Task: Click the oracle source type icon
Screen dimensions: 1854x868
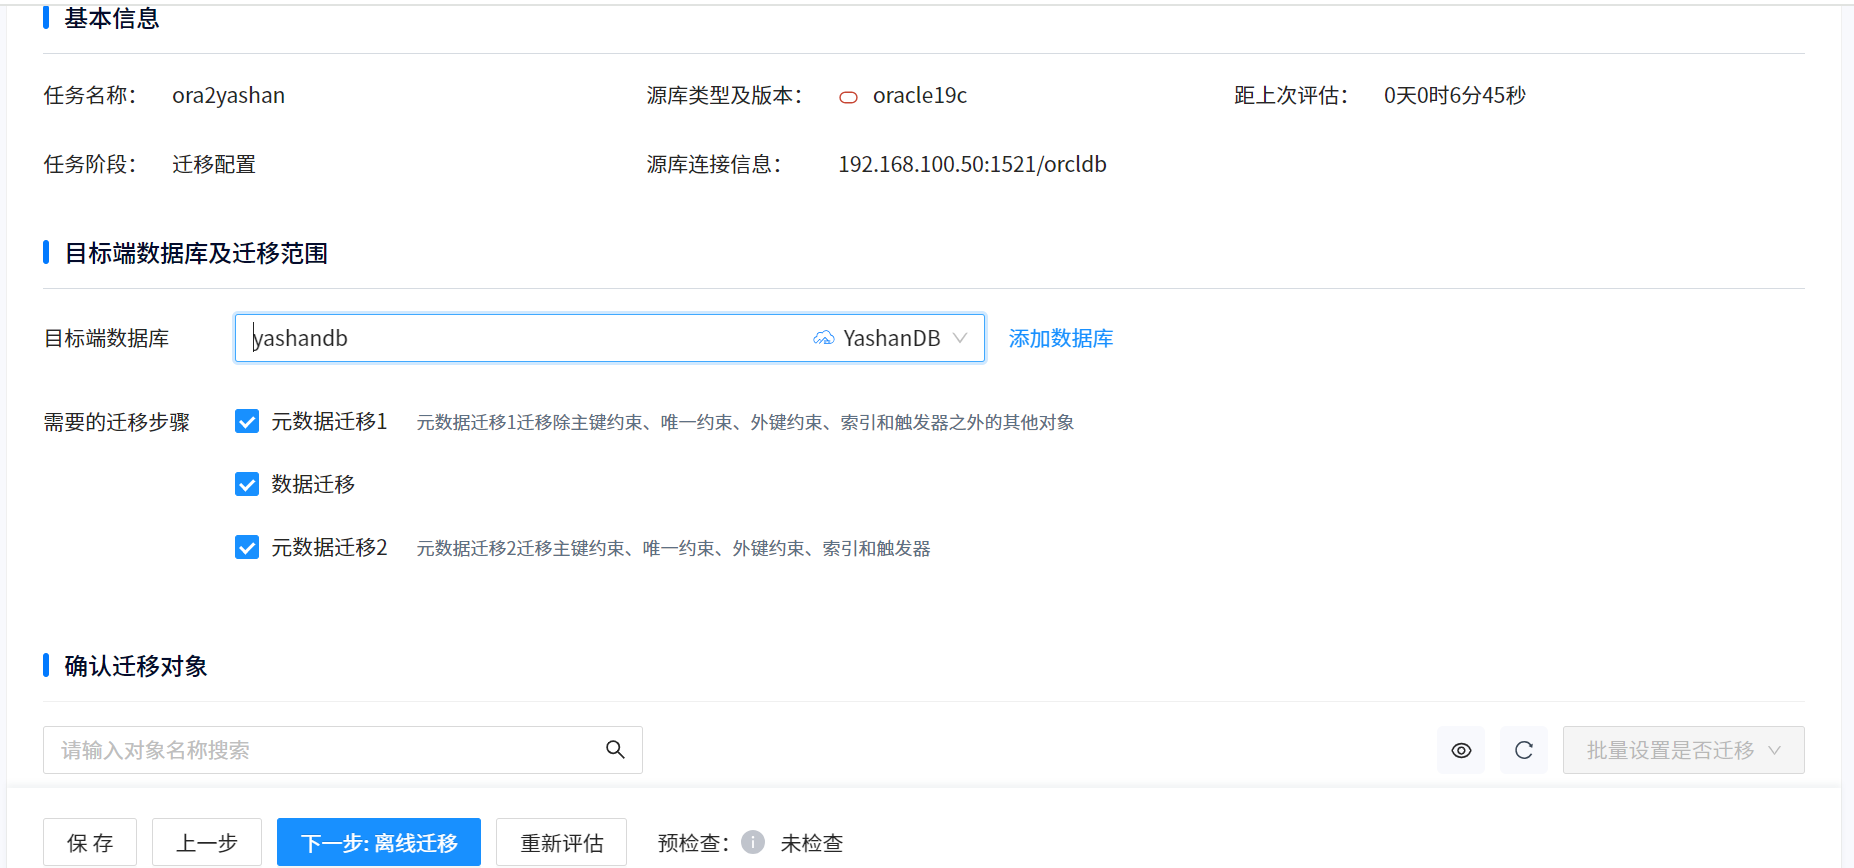Action: [848, 97]
